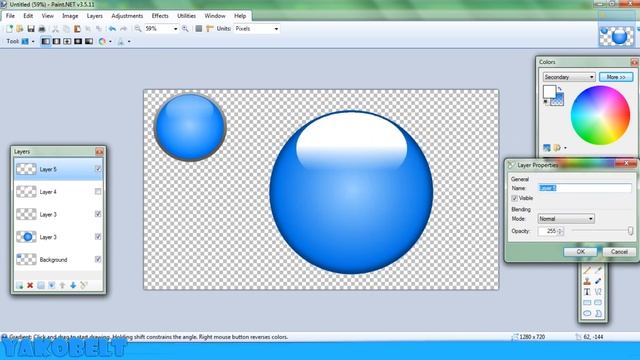Open the Layers menu
The height and width of the screenshot is (360, 640).
[x=95, y=16]
